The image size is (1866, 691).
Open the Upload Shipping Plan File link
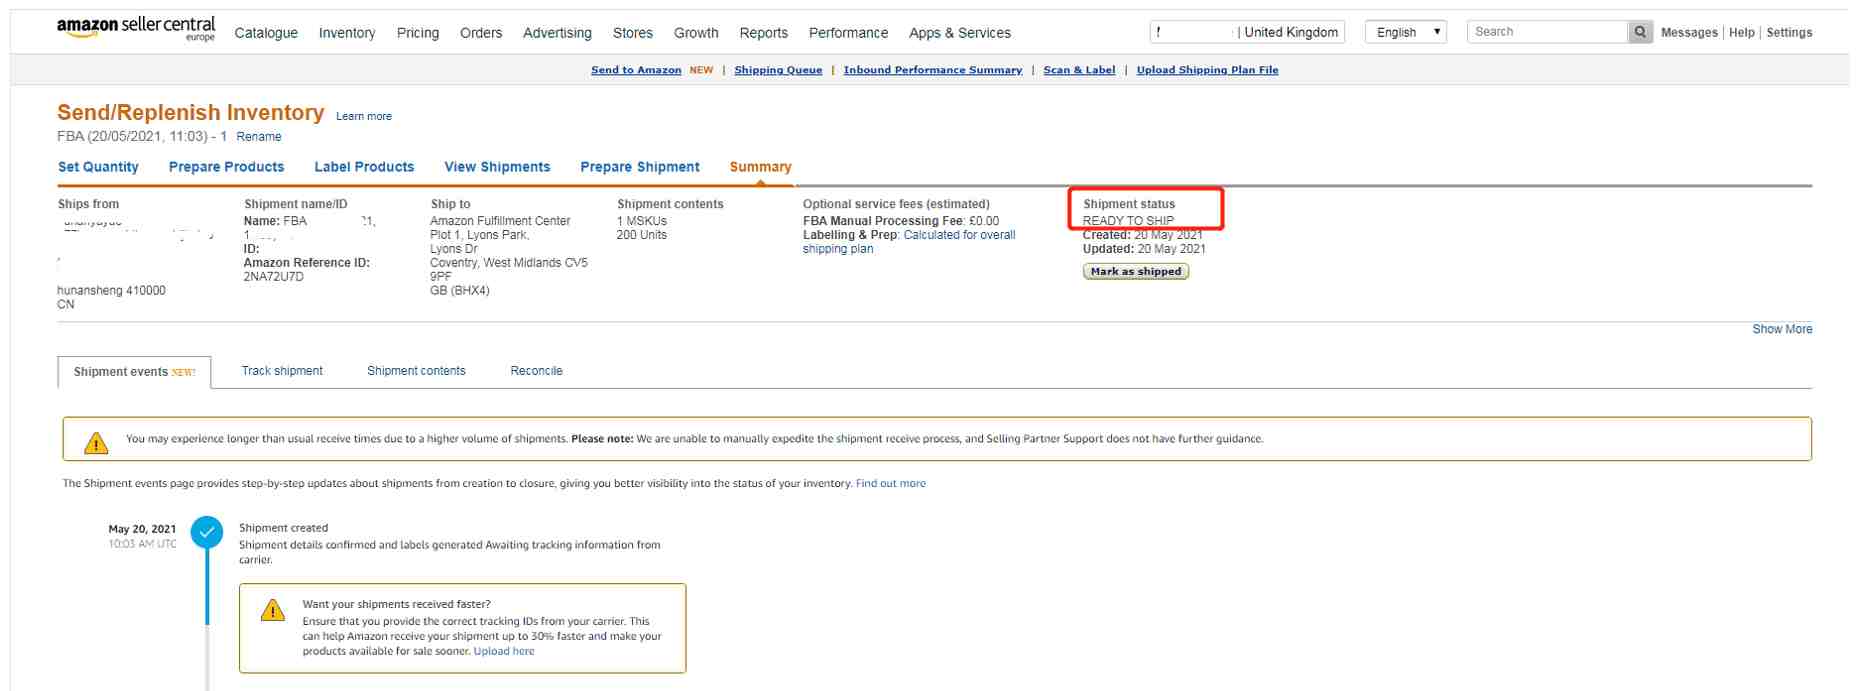1207,70
